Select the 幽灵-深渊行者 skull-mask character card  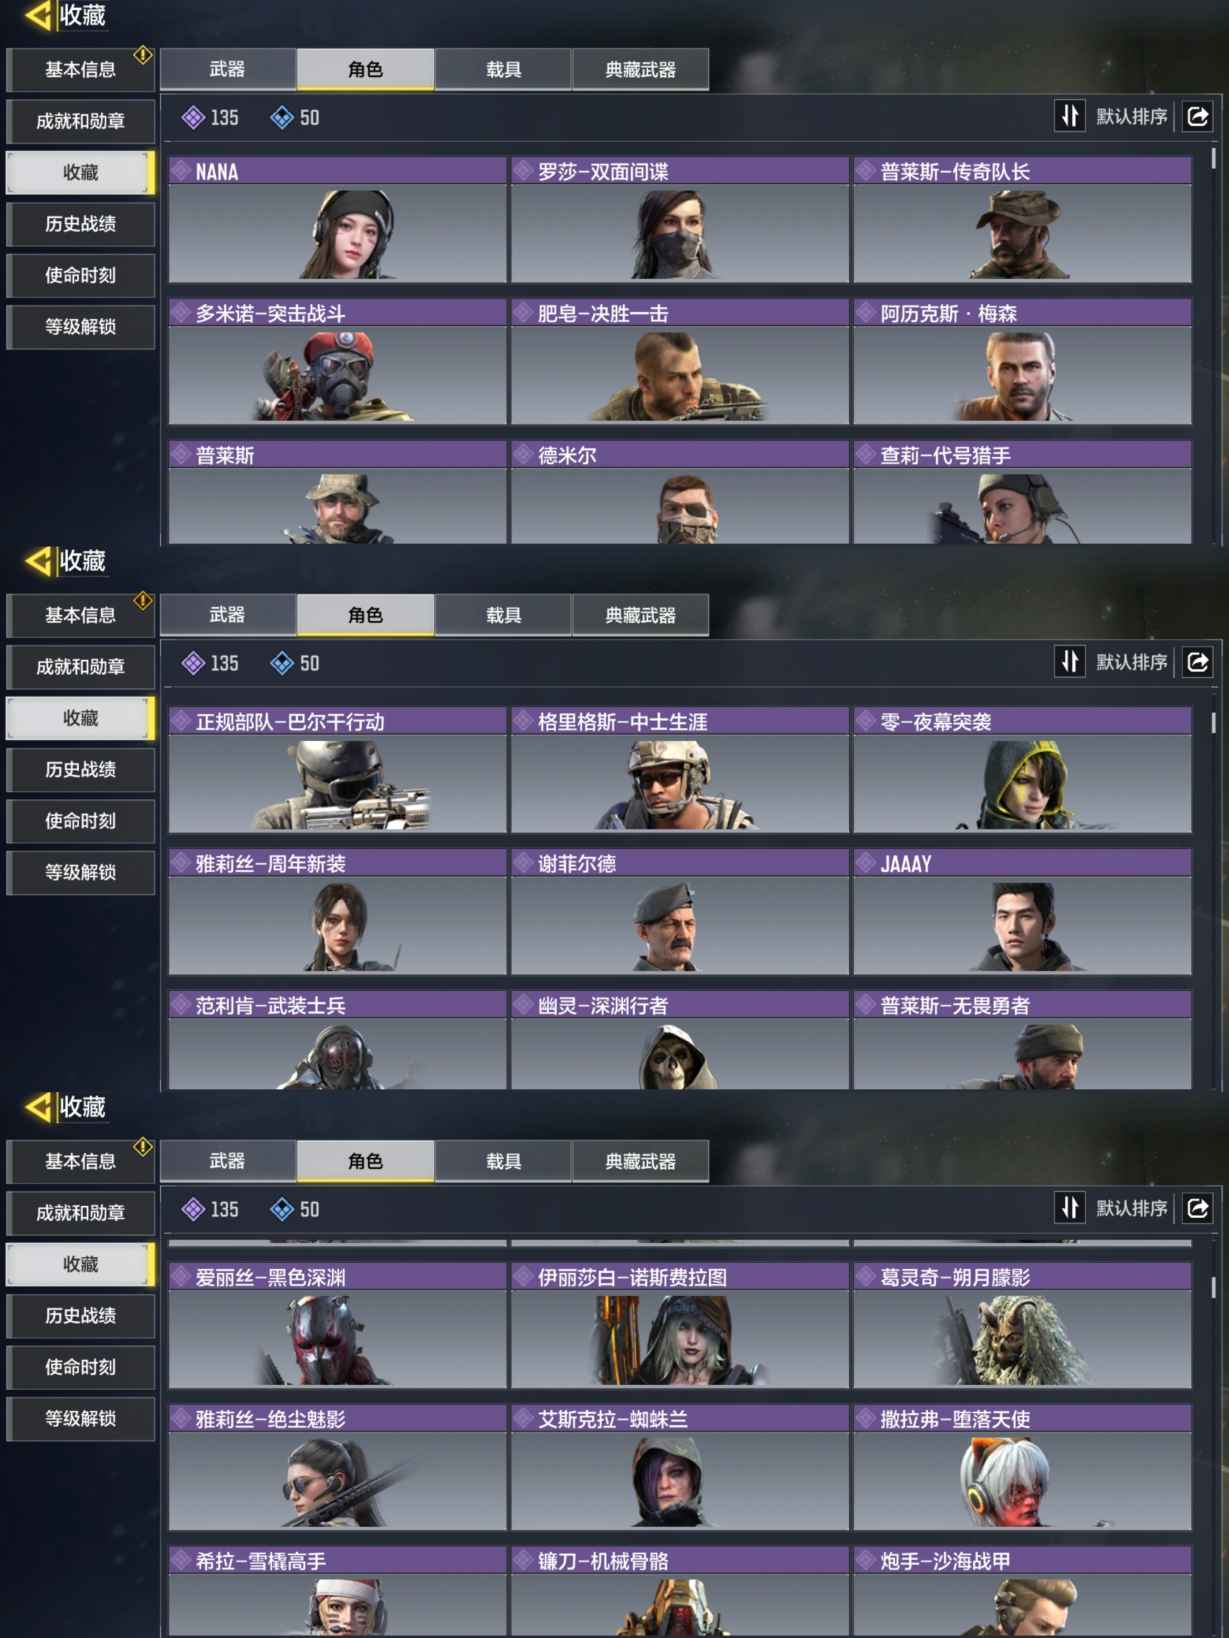(x=680, y=1040)
